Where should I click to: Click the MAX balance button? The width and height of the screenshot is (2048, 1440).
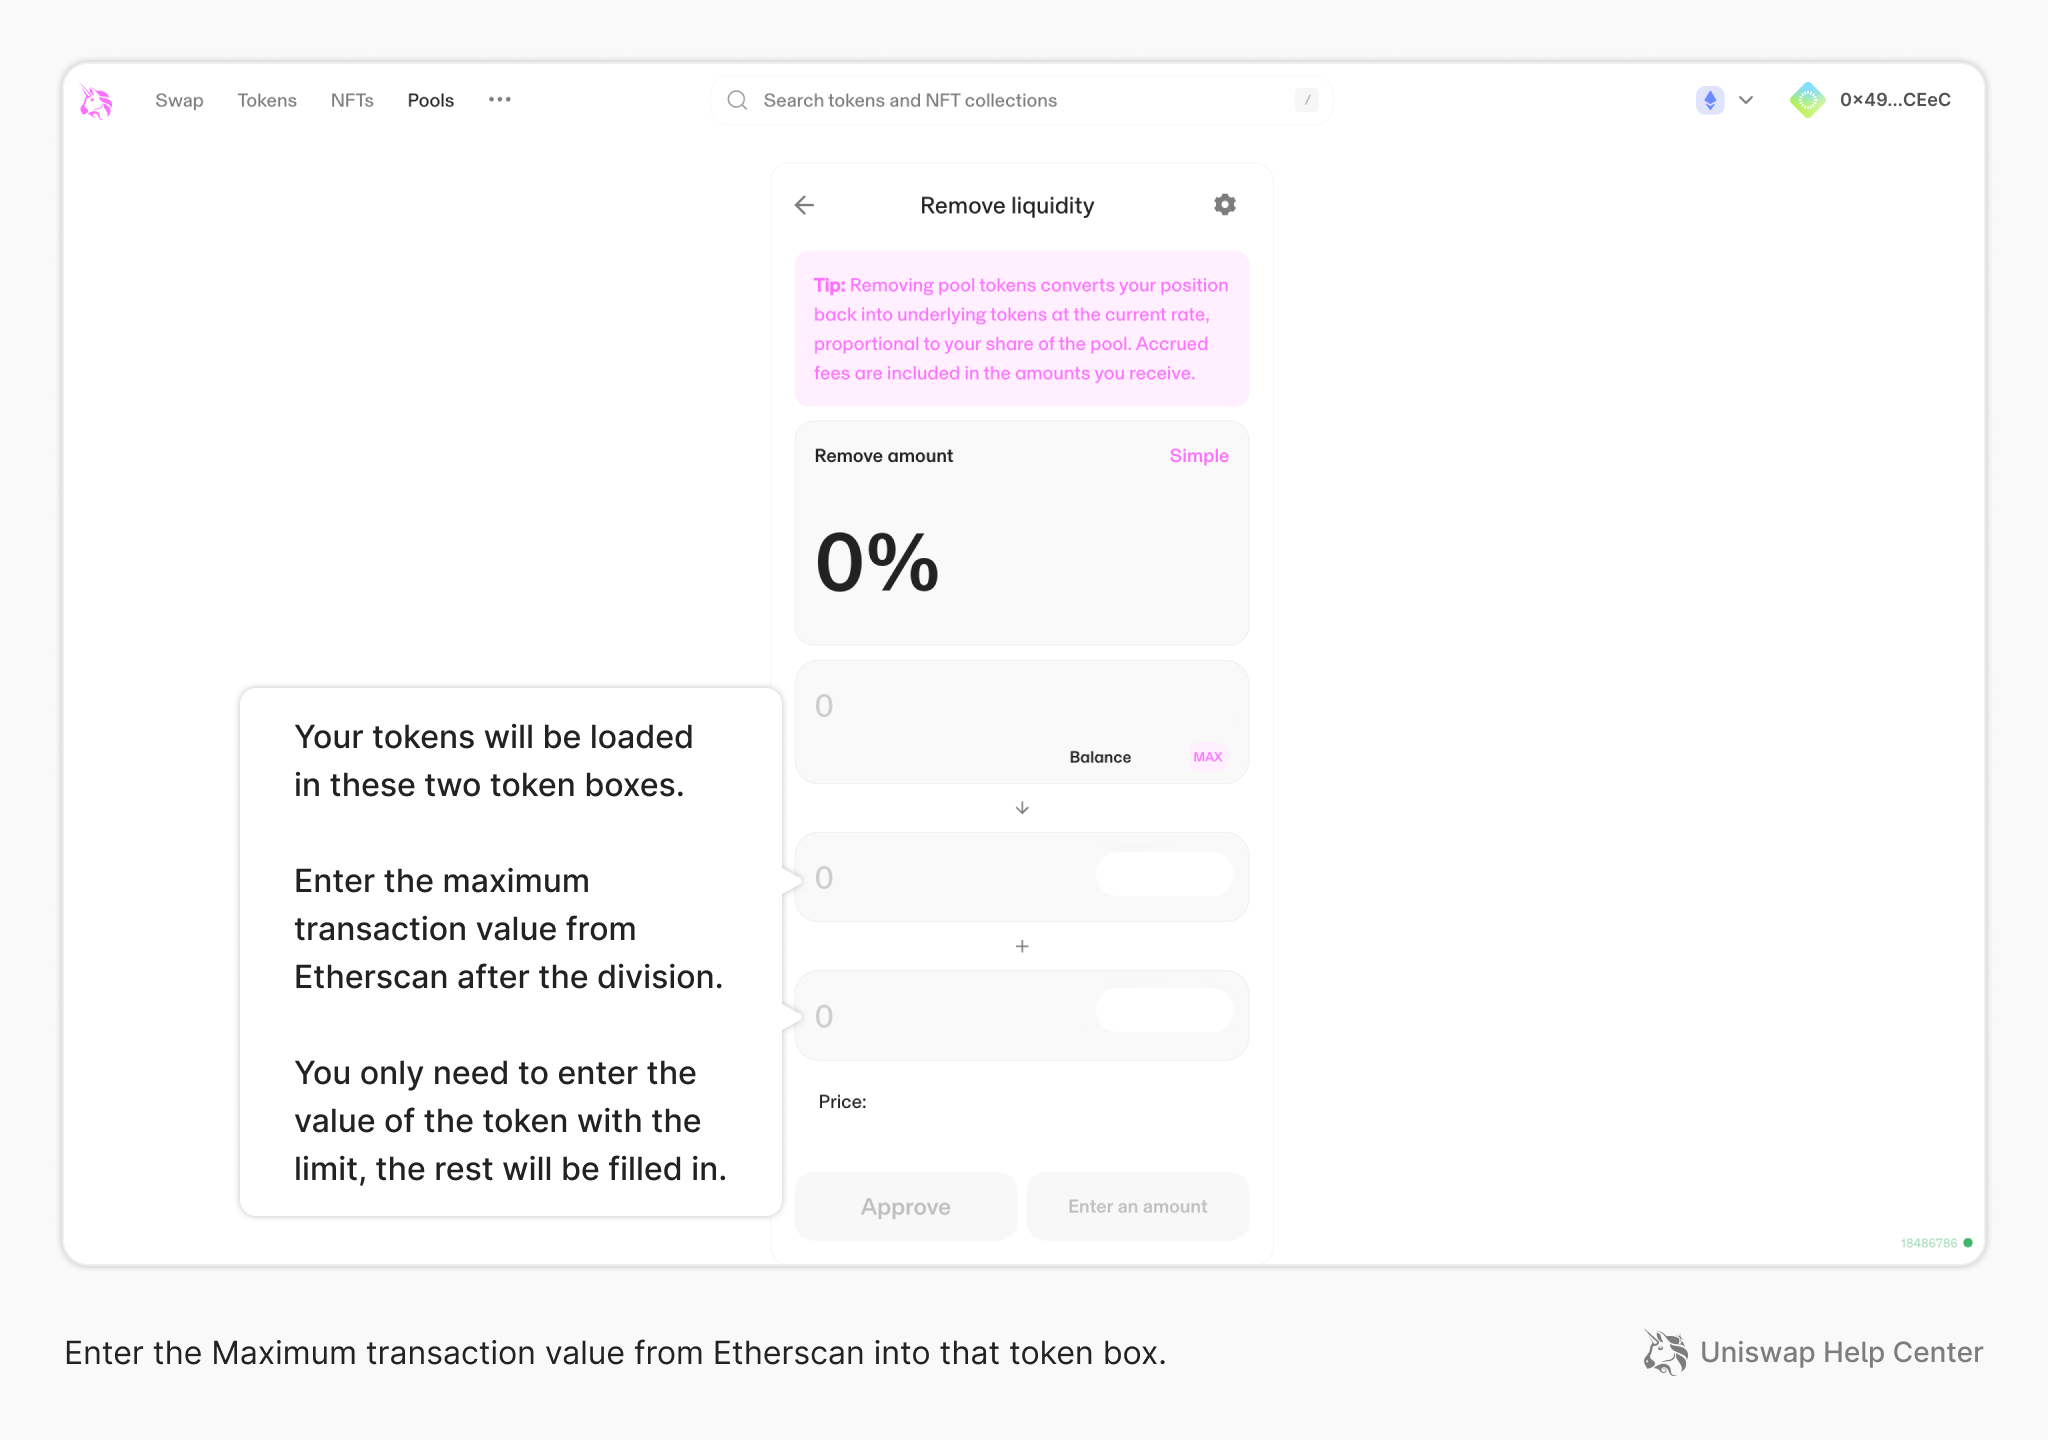[x=1207, y=757]
